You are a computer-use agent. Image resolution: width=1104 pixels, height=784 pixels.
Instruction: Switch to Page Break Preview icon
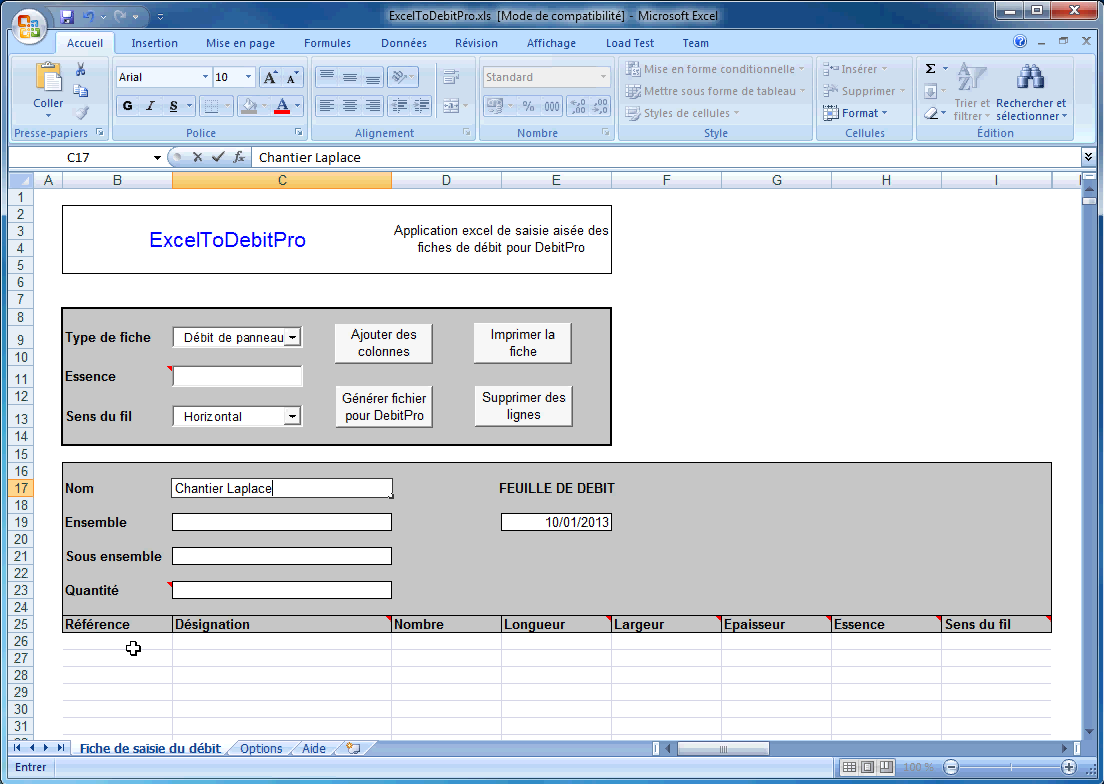(886, 767)
